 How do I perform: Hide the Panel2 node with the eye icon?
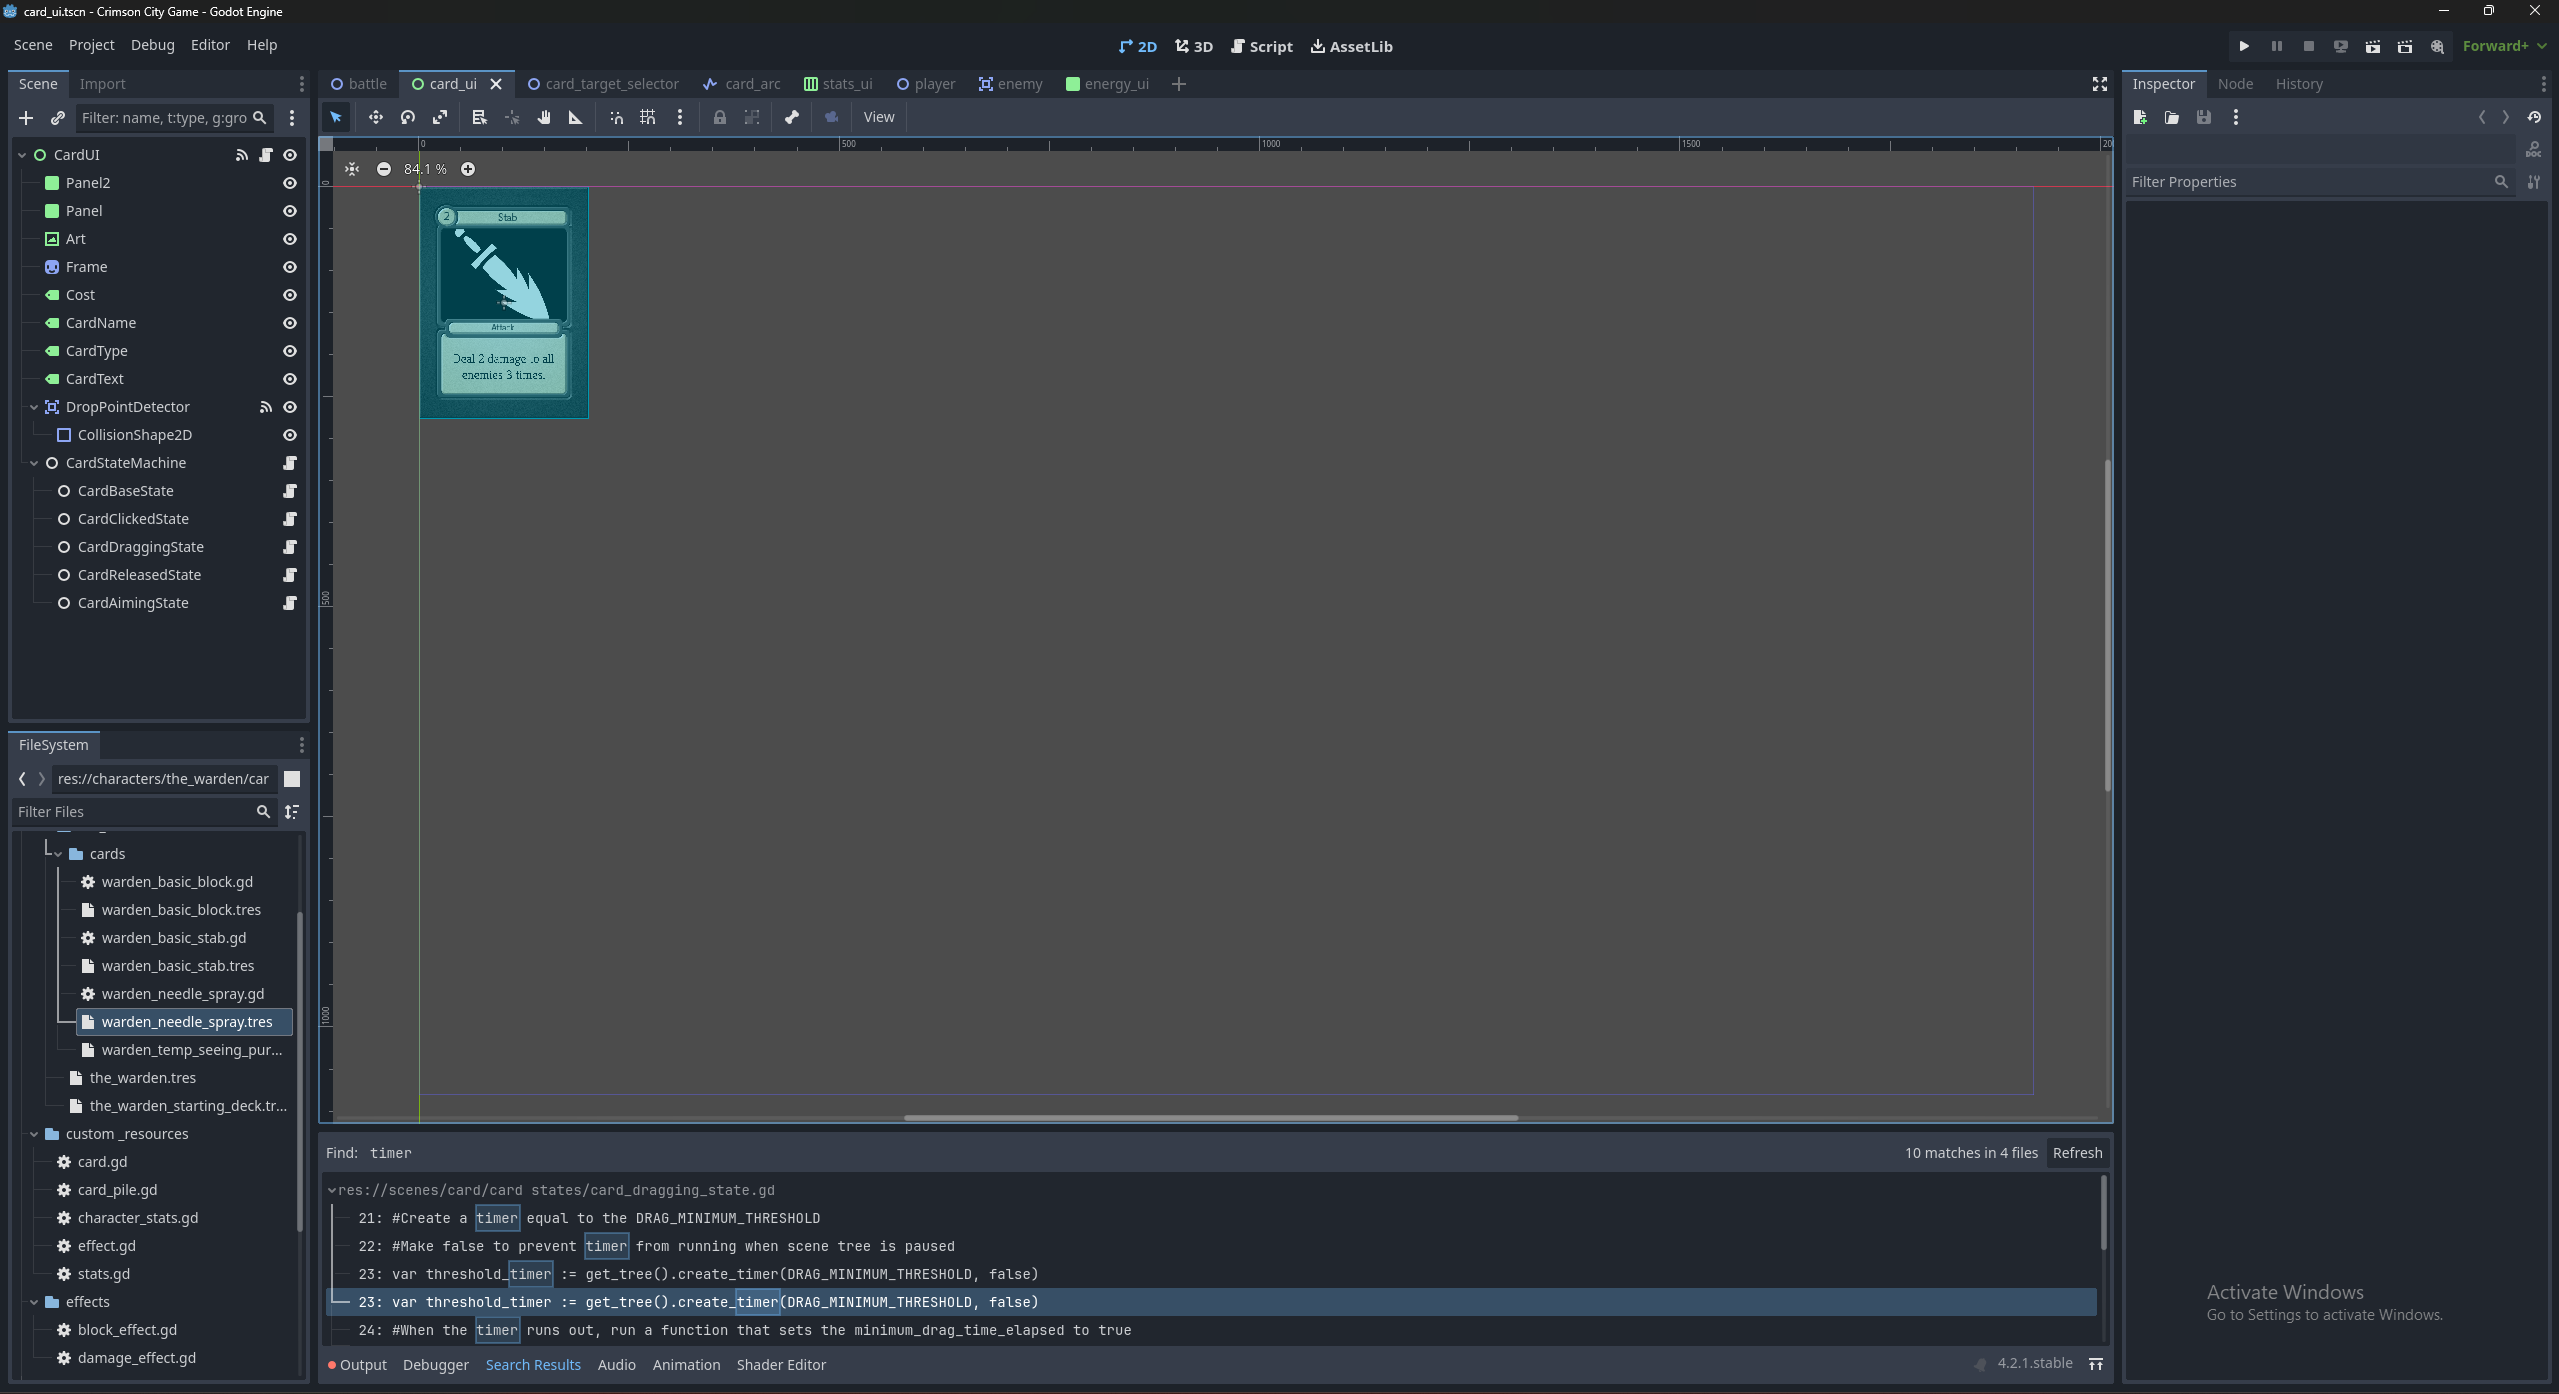[290, 183]
